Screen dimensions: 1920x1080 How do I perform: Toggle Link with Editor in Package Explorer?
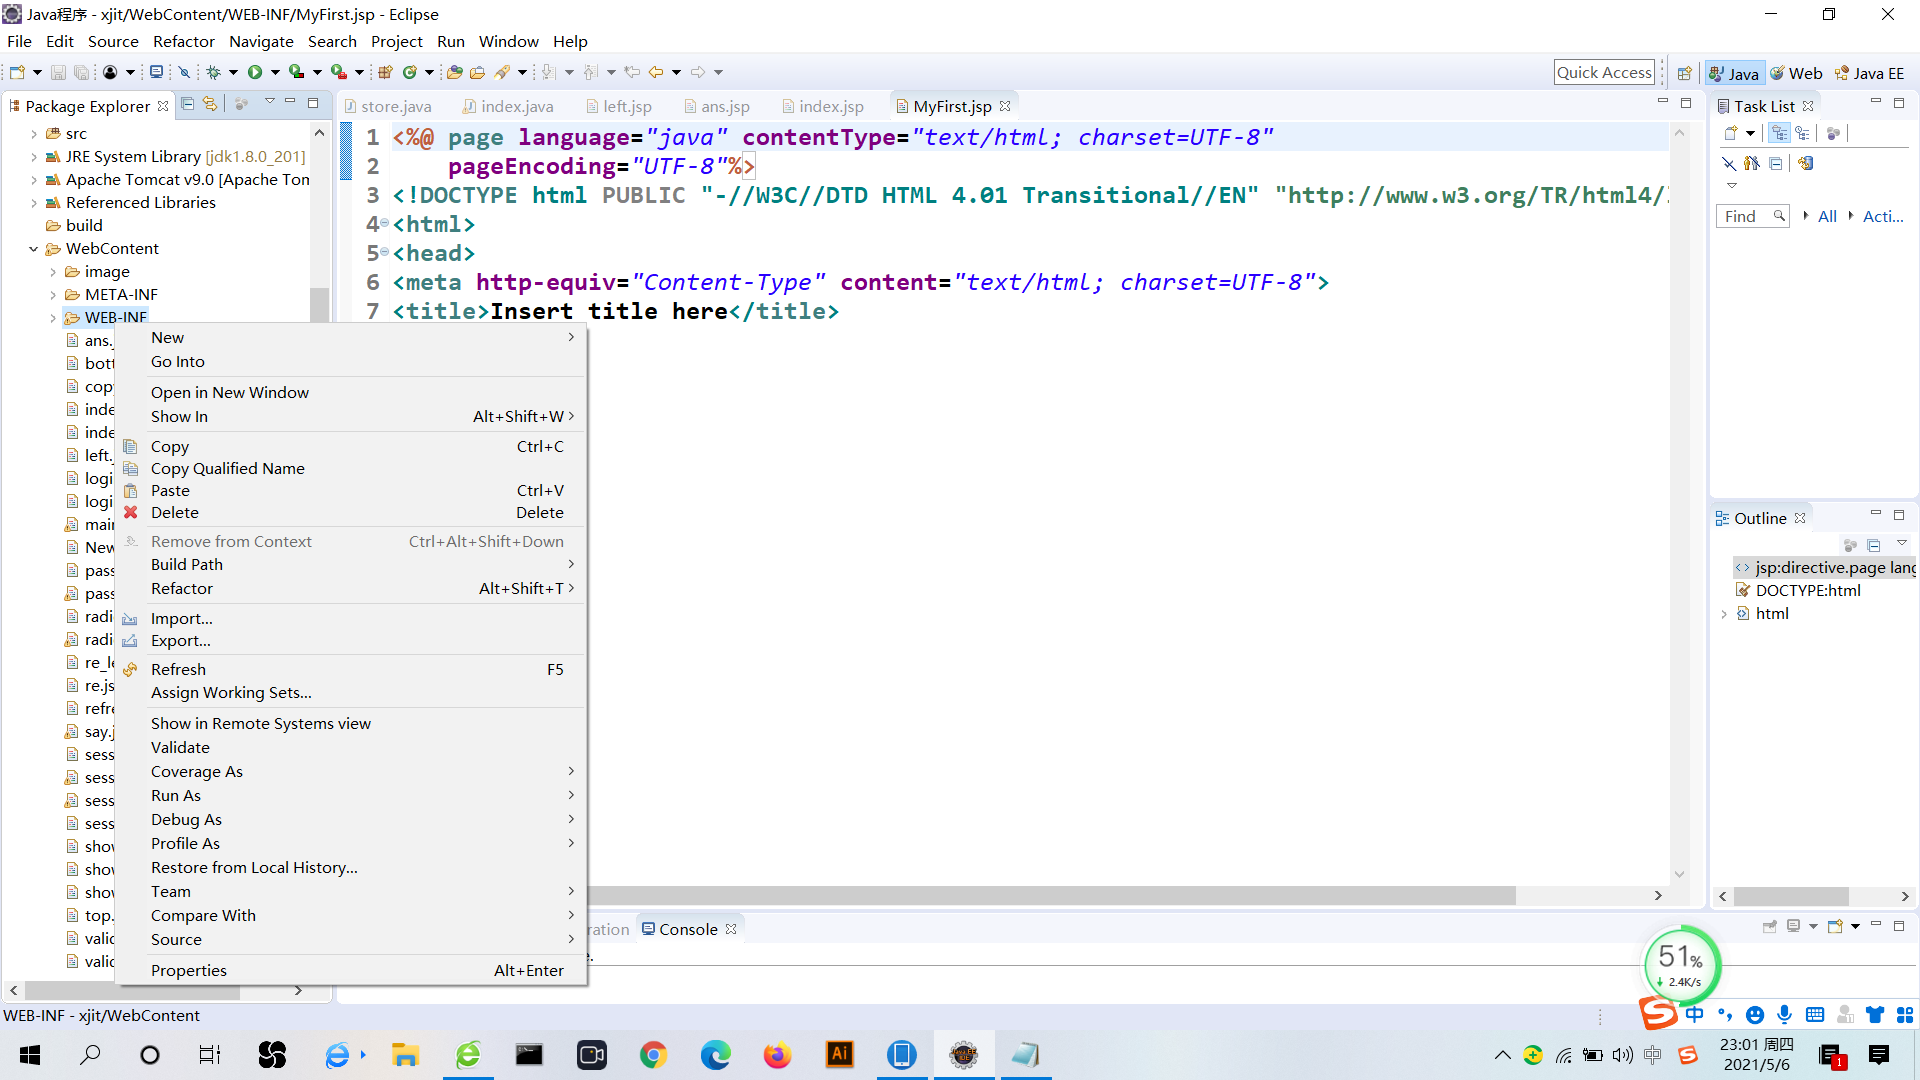point(210,104)
